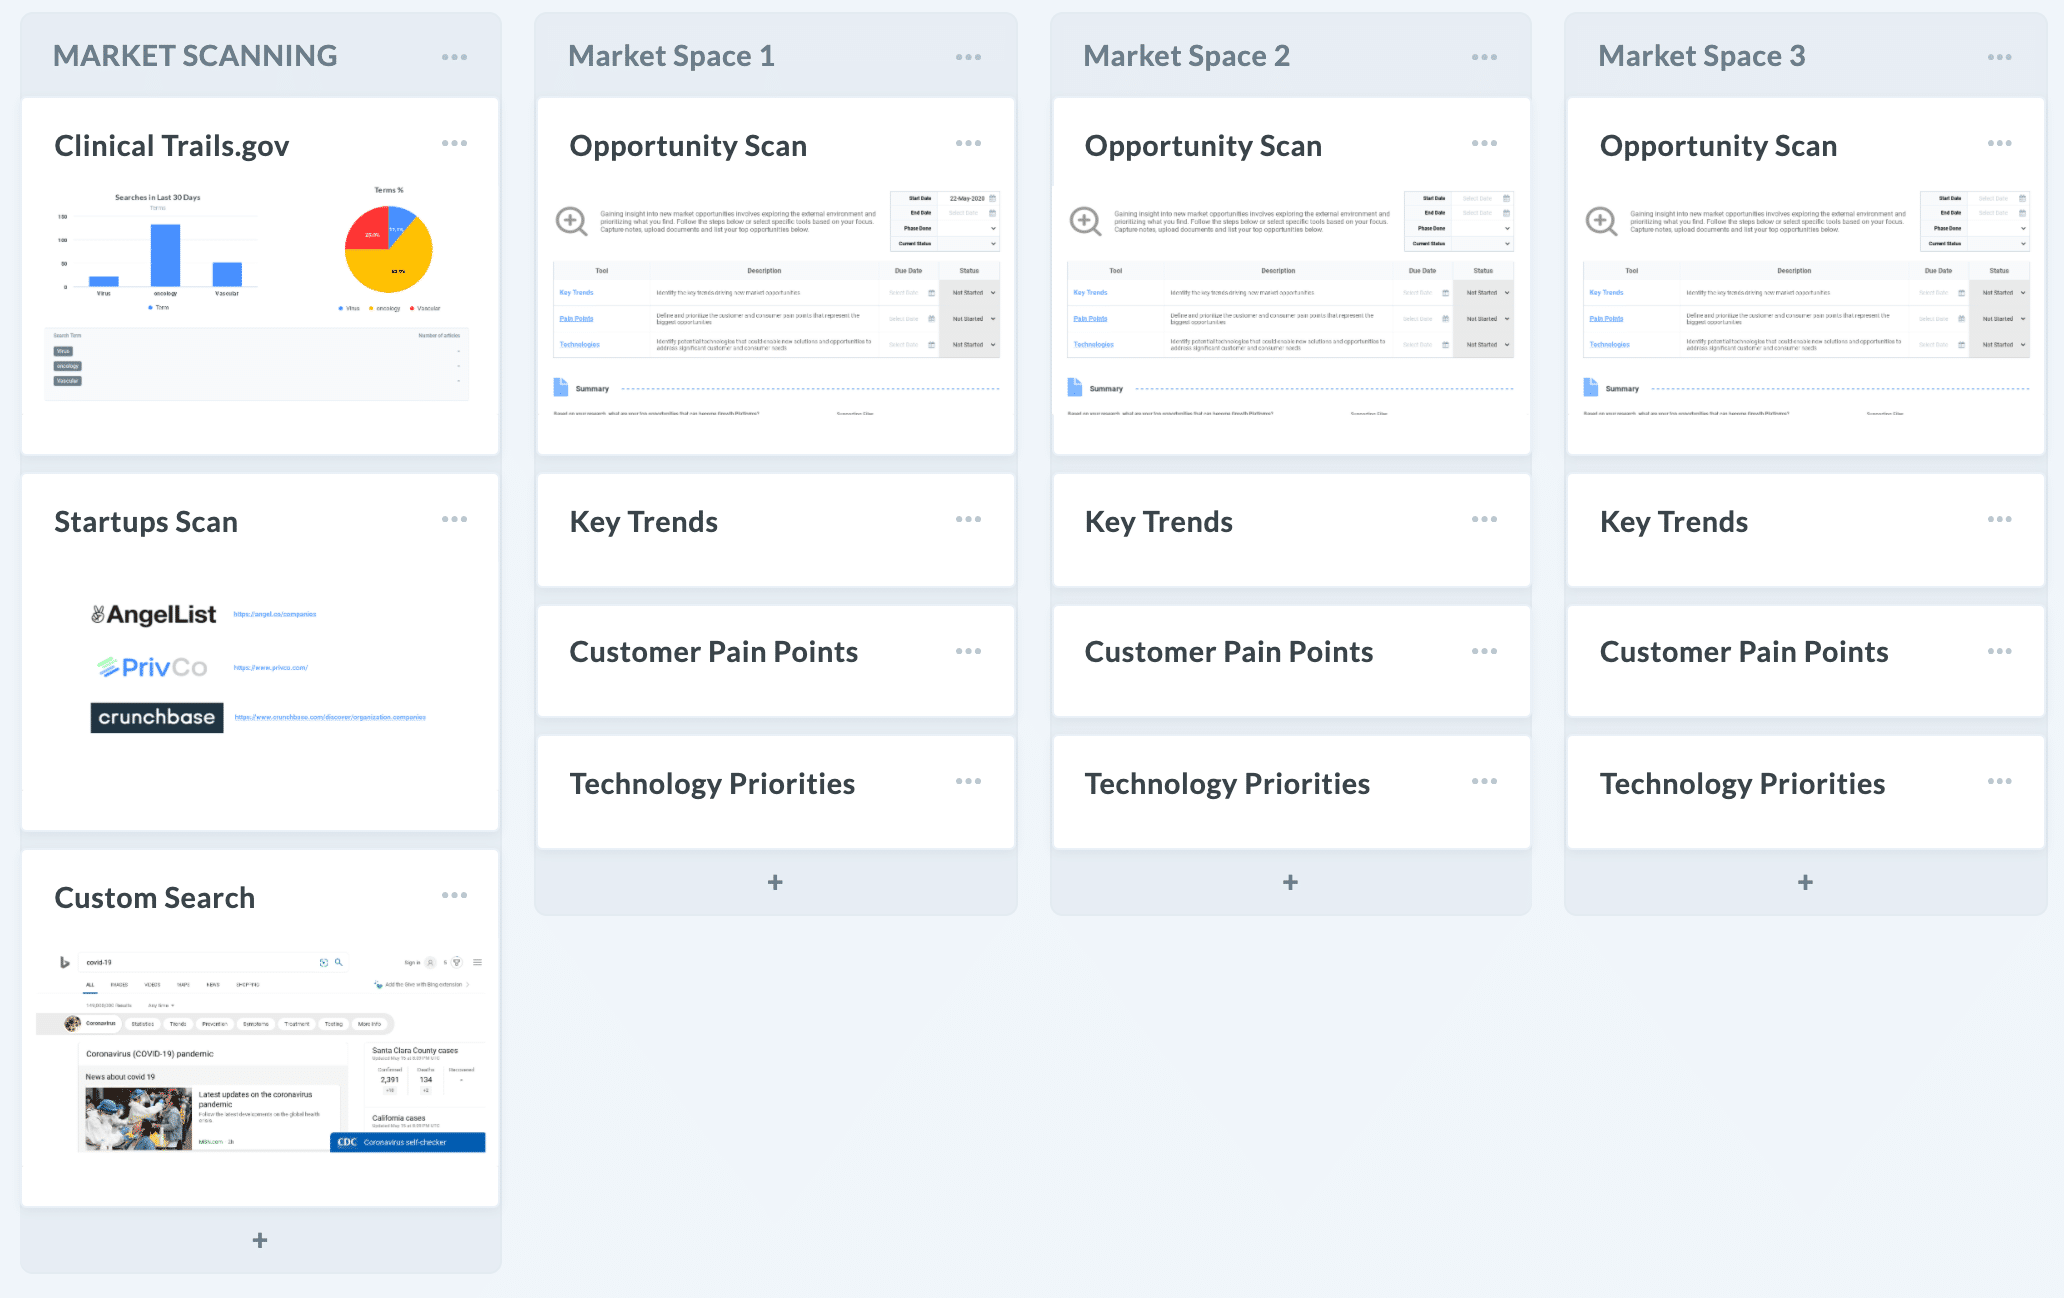This screenshot has height=1298, width=2064.
Task: Open options menu for Market Space 2 column
Action: (x=1484, y=57)
